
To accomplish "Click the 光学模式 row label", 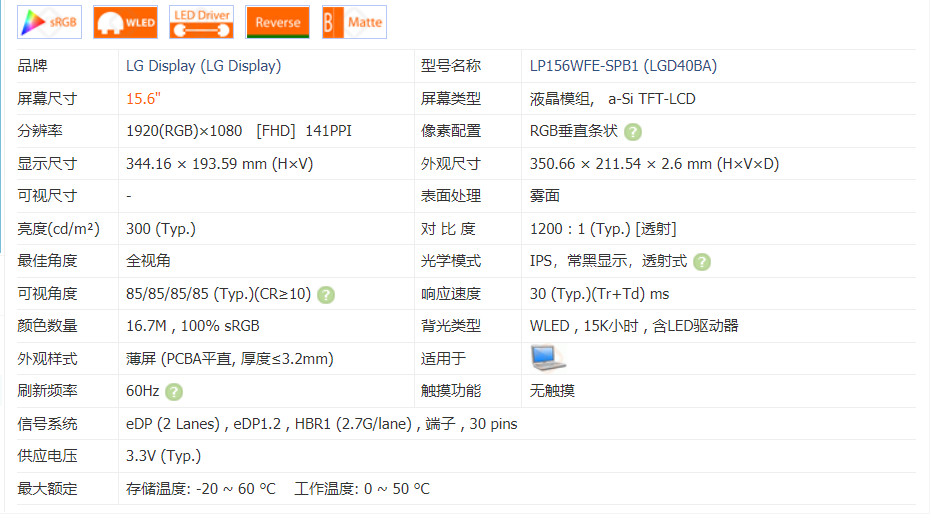I will (451, 261).
